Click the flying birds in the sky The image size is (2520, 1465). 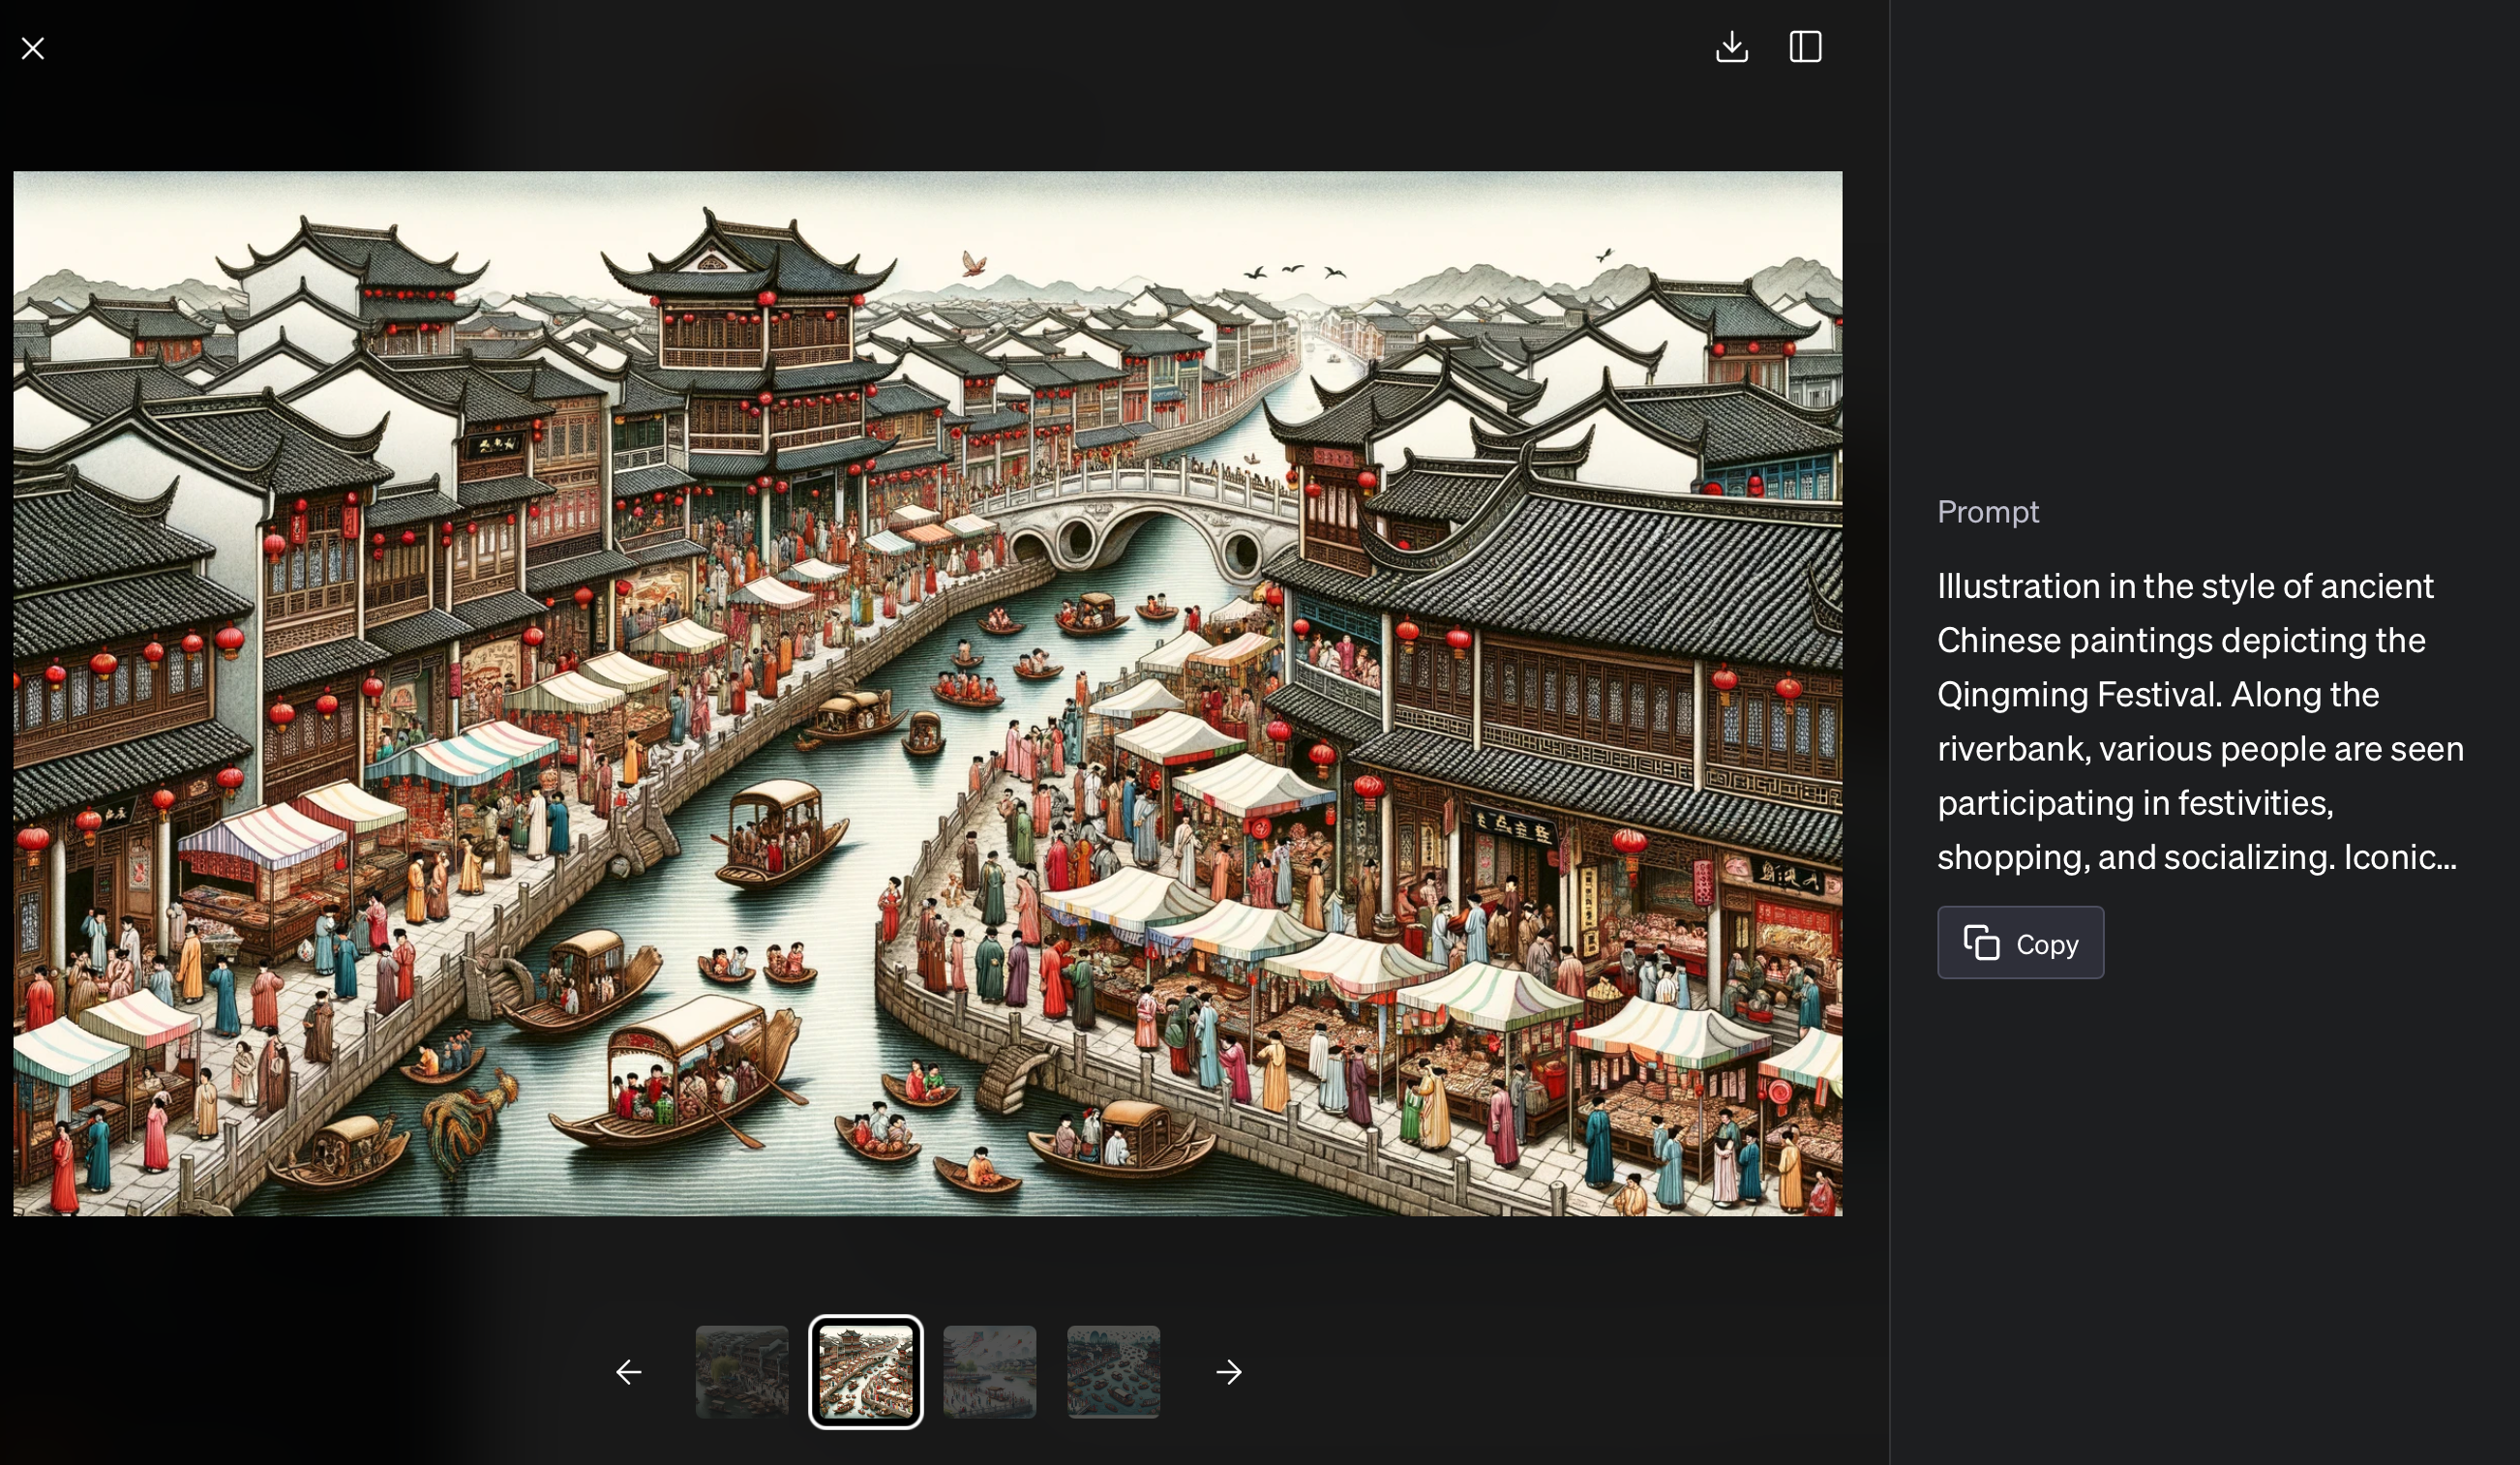pos(1292,270)
